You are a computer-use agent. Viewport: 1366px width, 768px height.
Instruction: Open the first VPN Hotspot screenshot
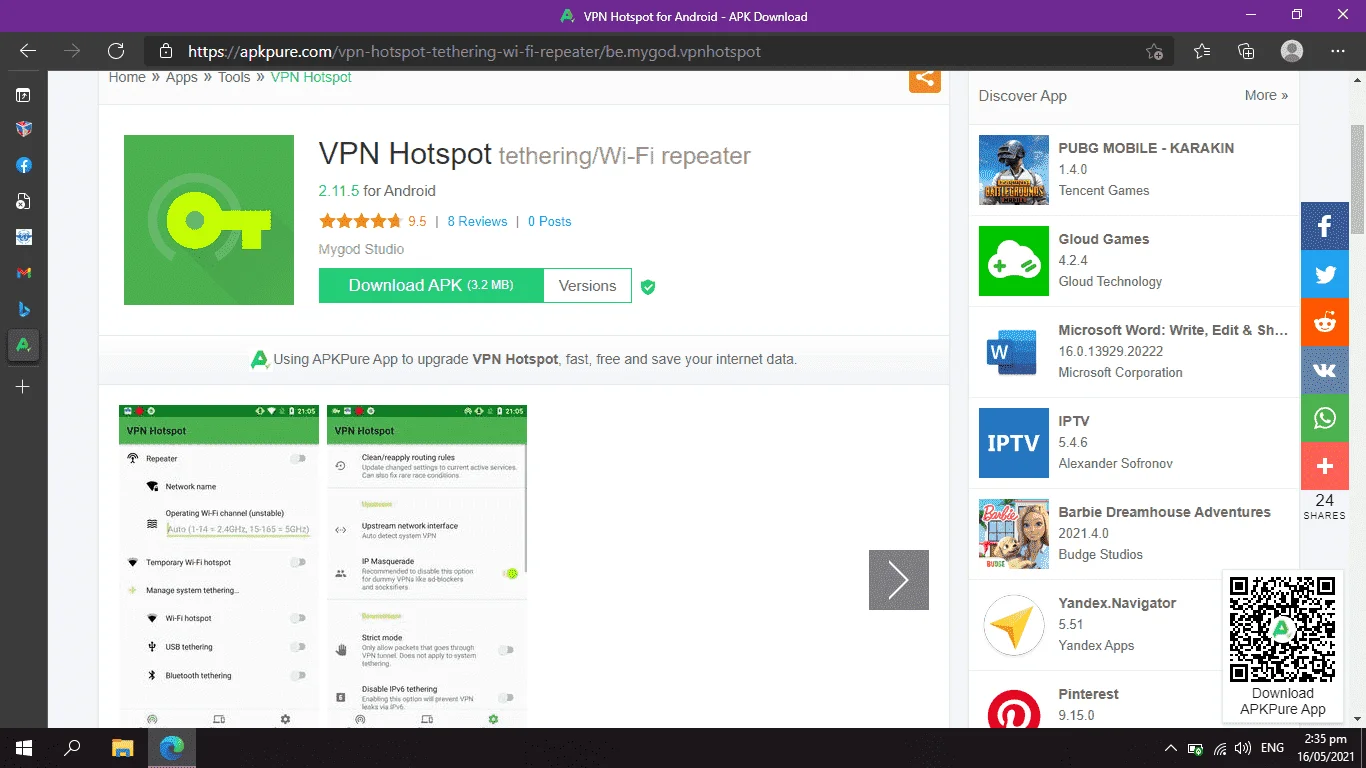click(x=219, y=566)
